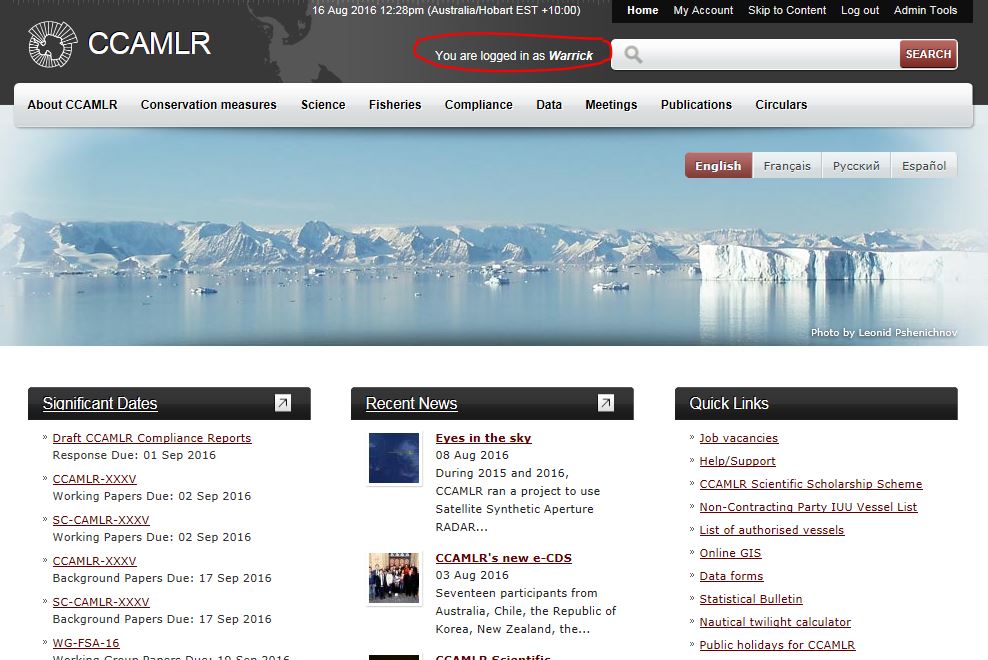Switch language to Русский

point(856,165)
